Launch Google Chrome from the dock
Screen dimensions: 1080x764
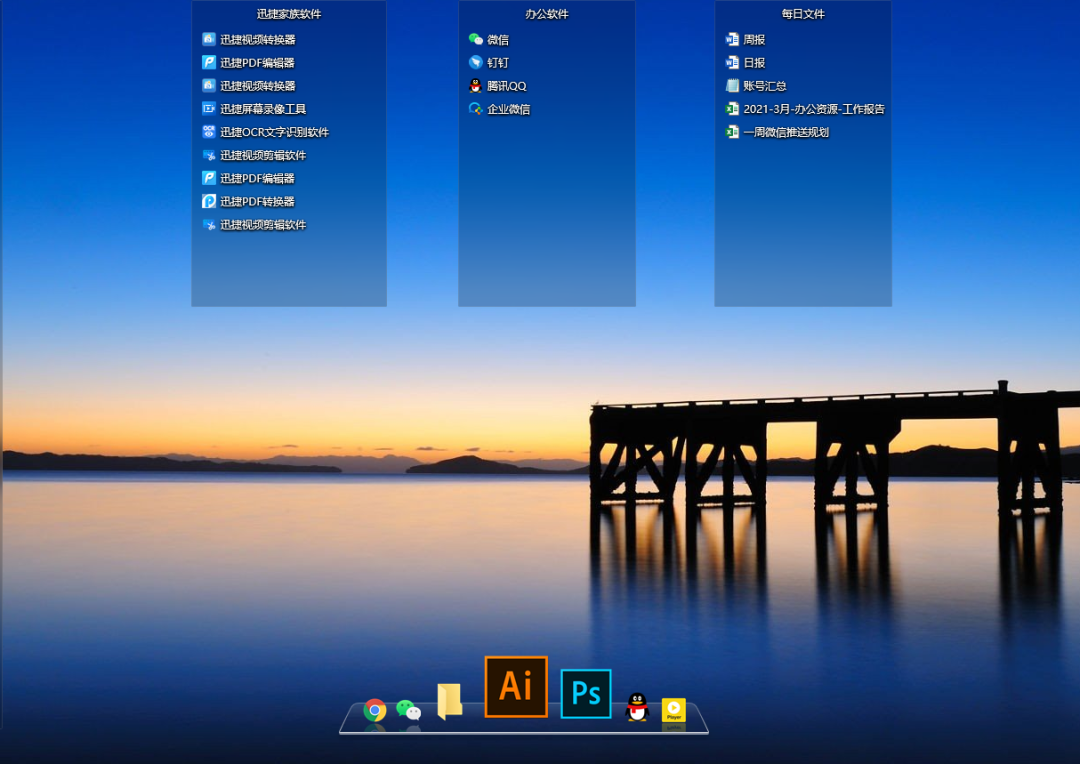coord(375,710)
